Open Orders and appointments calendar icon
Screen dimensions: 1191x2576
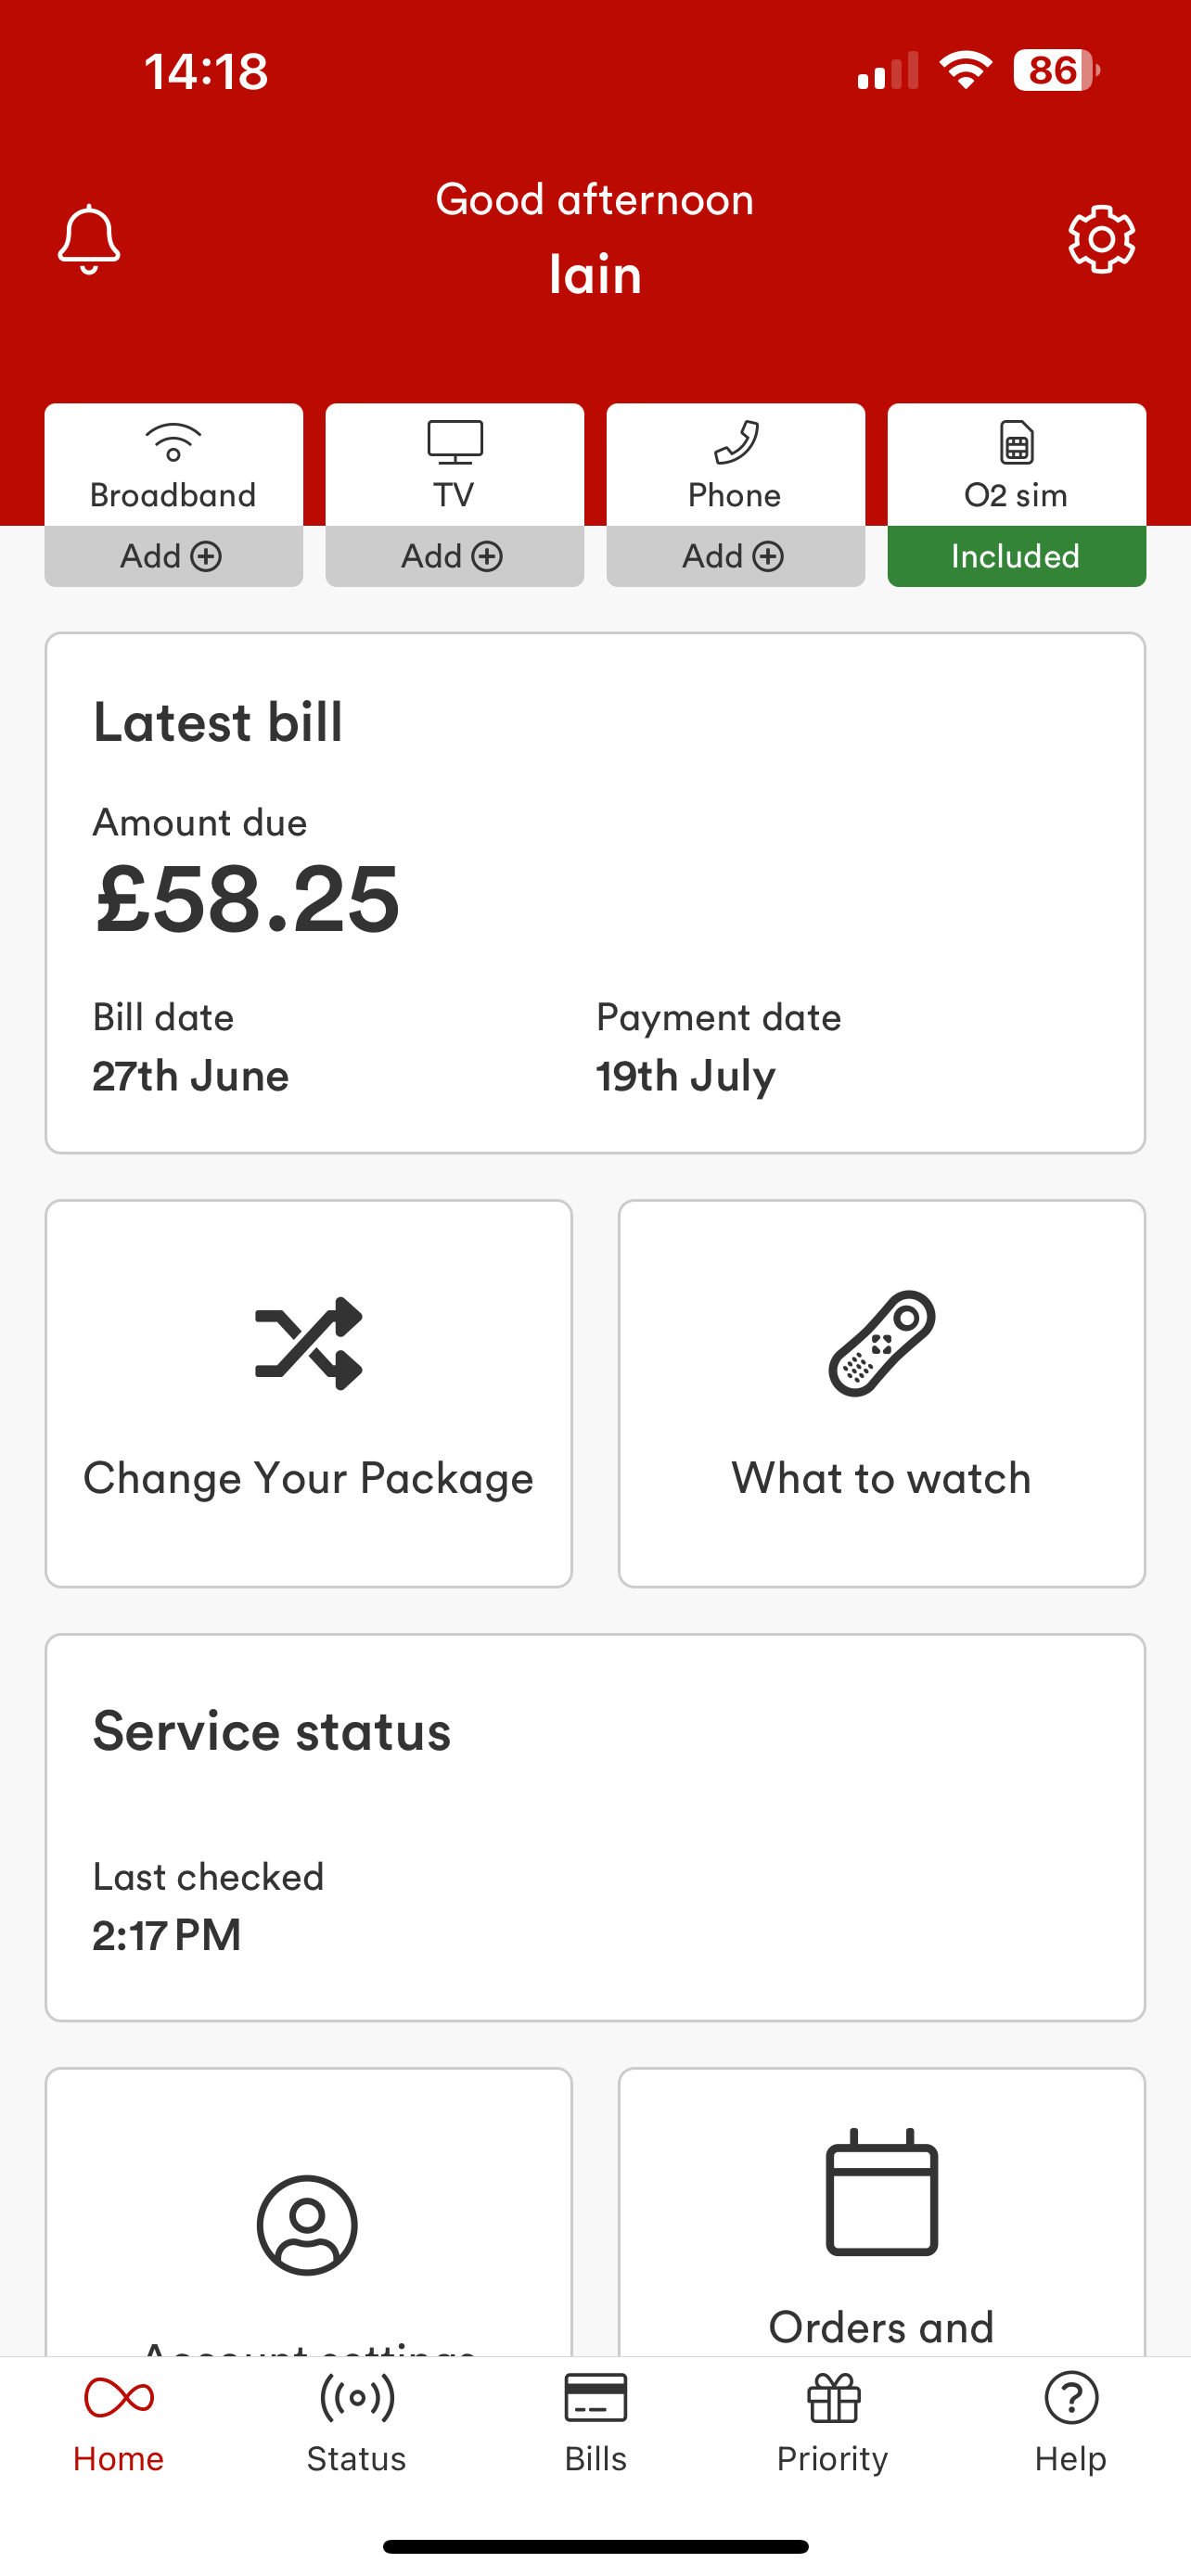pos(881,2192)
